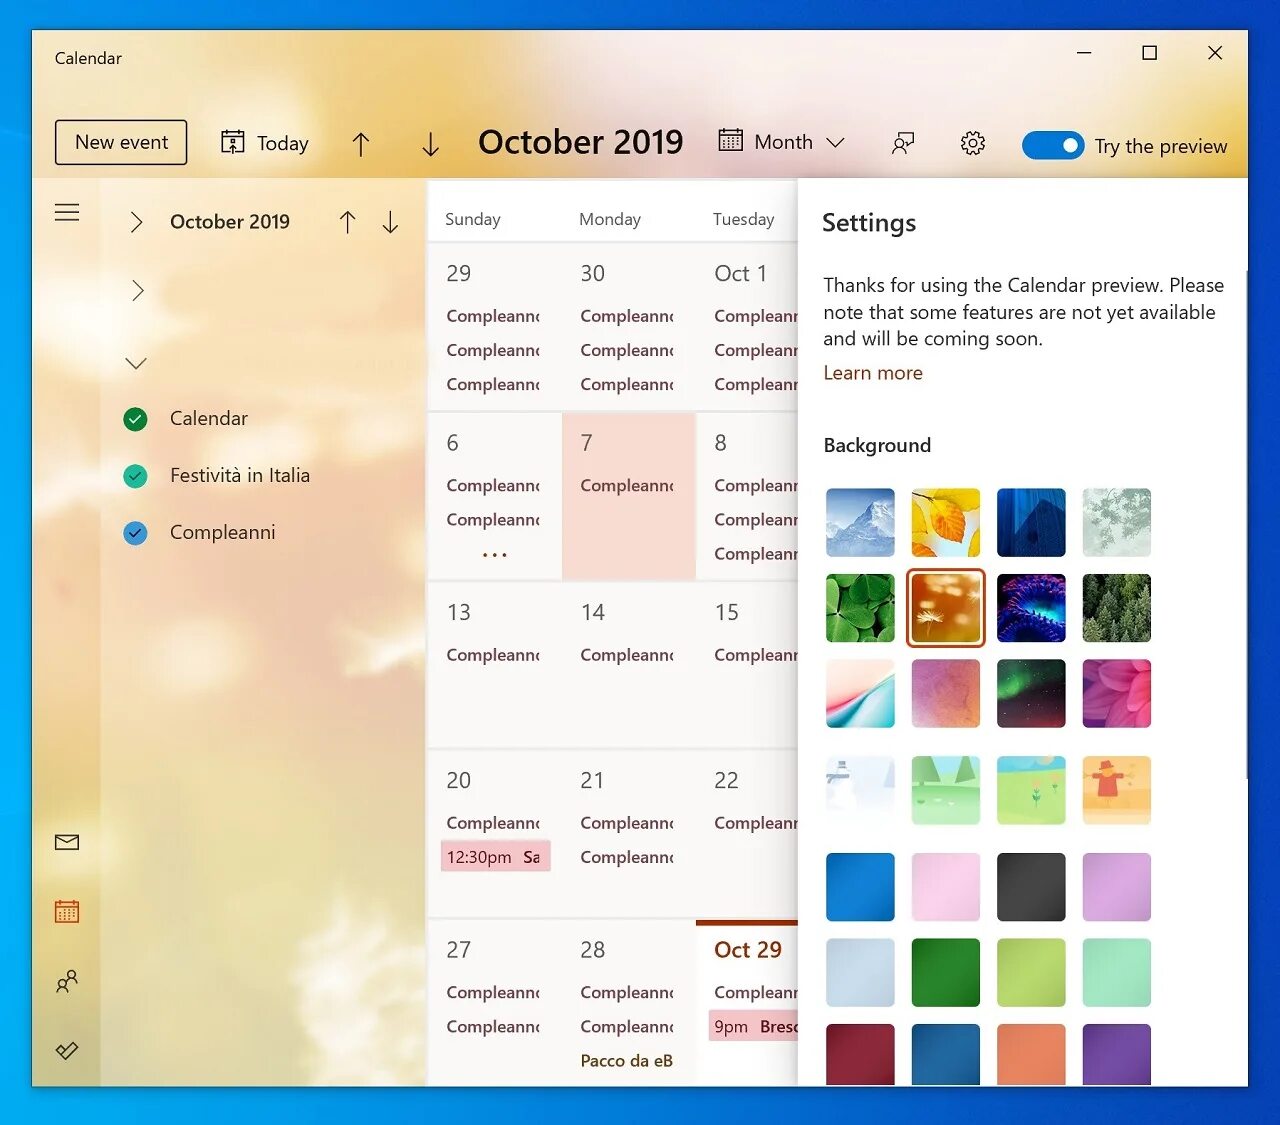Go to previous month with up arrow
Screen dimensions: 1280x1125
(361, 144)
